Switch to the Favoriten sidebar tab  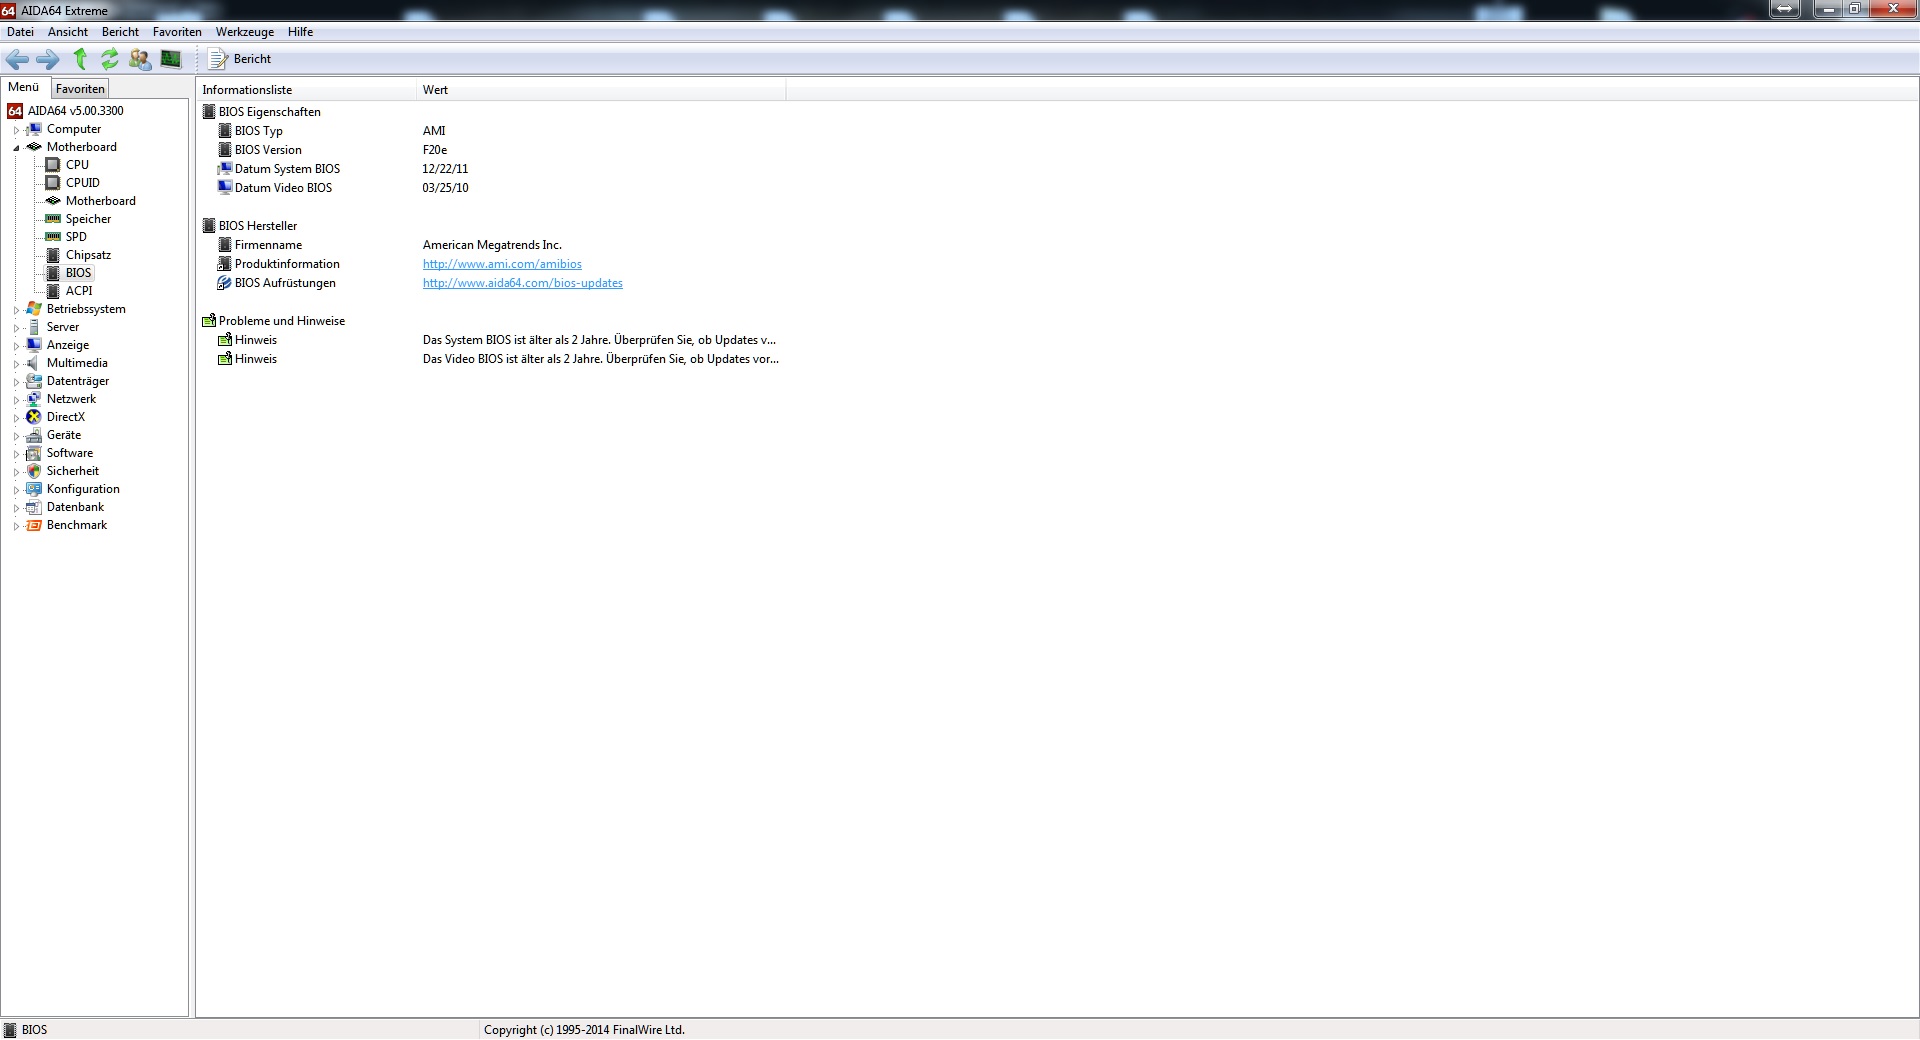80,89
